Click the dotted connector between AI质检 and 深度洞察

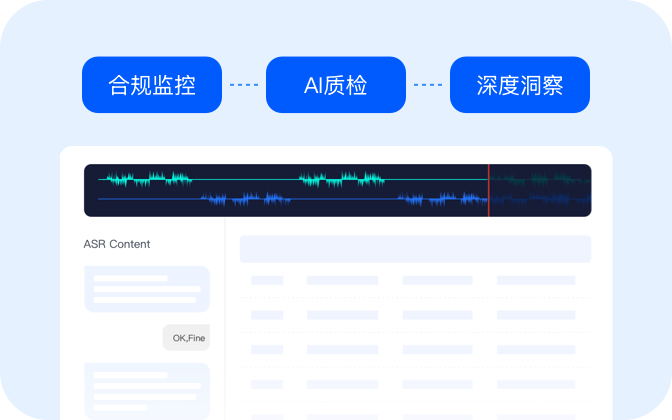coord(427,85)
